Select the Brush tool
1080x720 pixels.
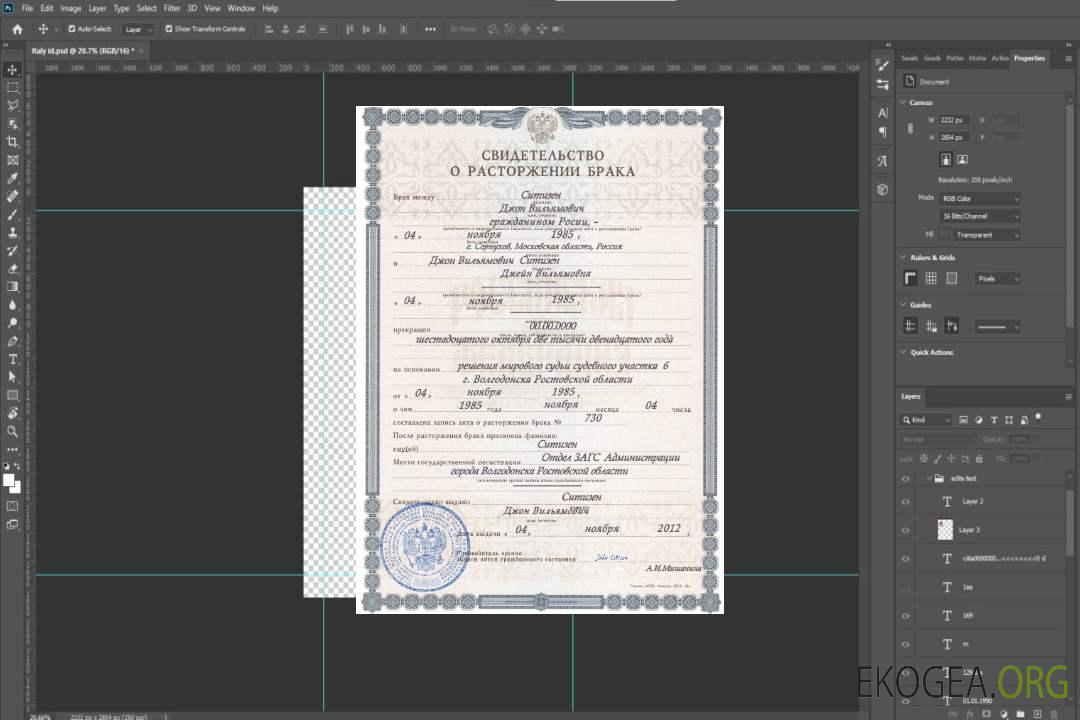[12, 214]
